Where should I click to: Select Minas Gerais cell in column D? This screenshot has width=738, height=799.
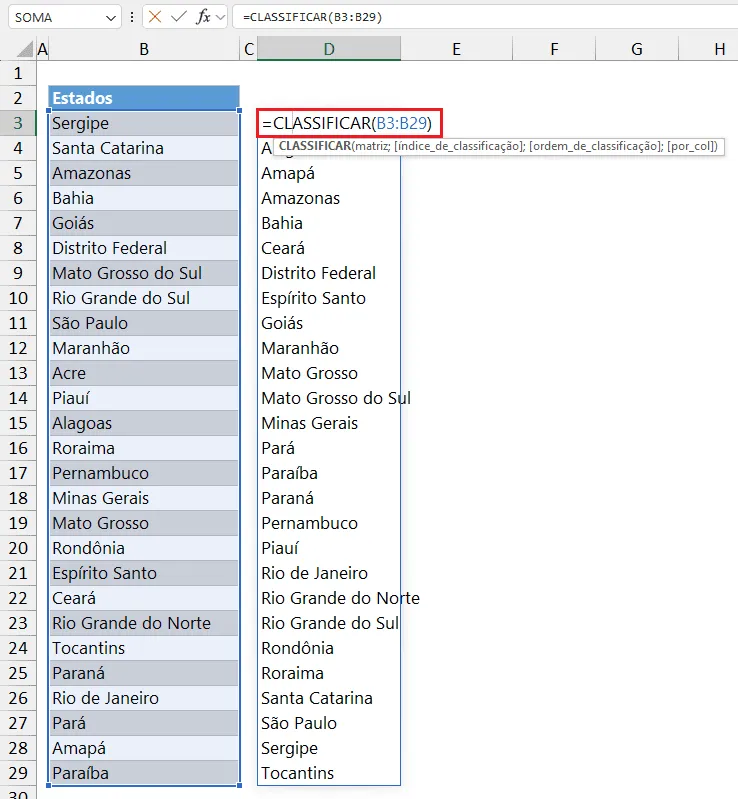tap(329, 423)
